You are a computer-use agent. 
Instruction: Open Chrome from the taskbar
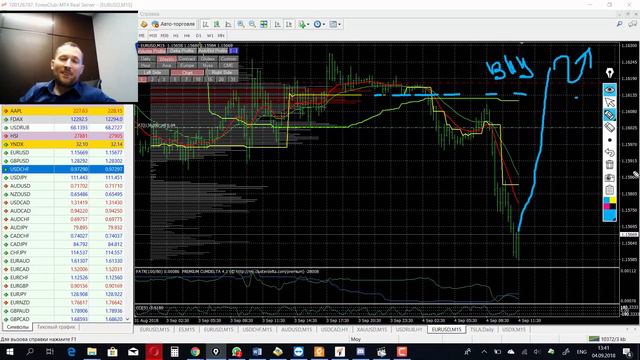coord(195,351)
